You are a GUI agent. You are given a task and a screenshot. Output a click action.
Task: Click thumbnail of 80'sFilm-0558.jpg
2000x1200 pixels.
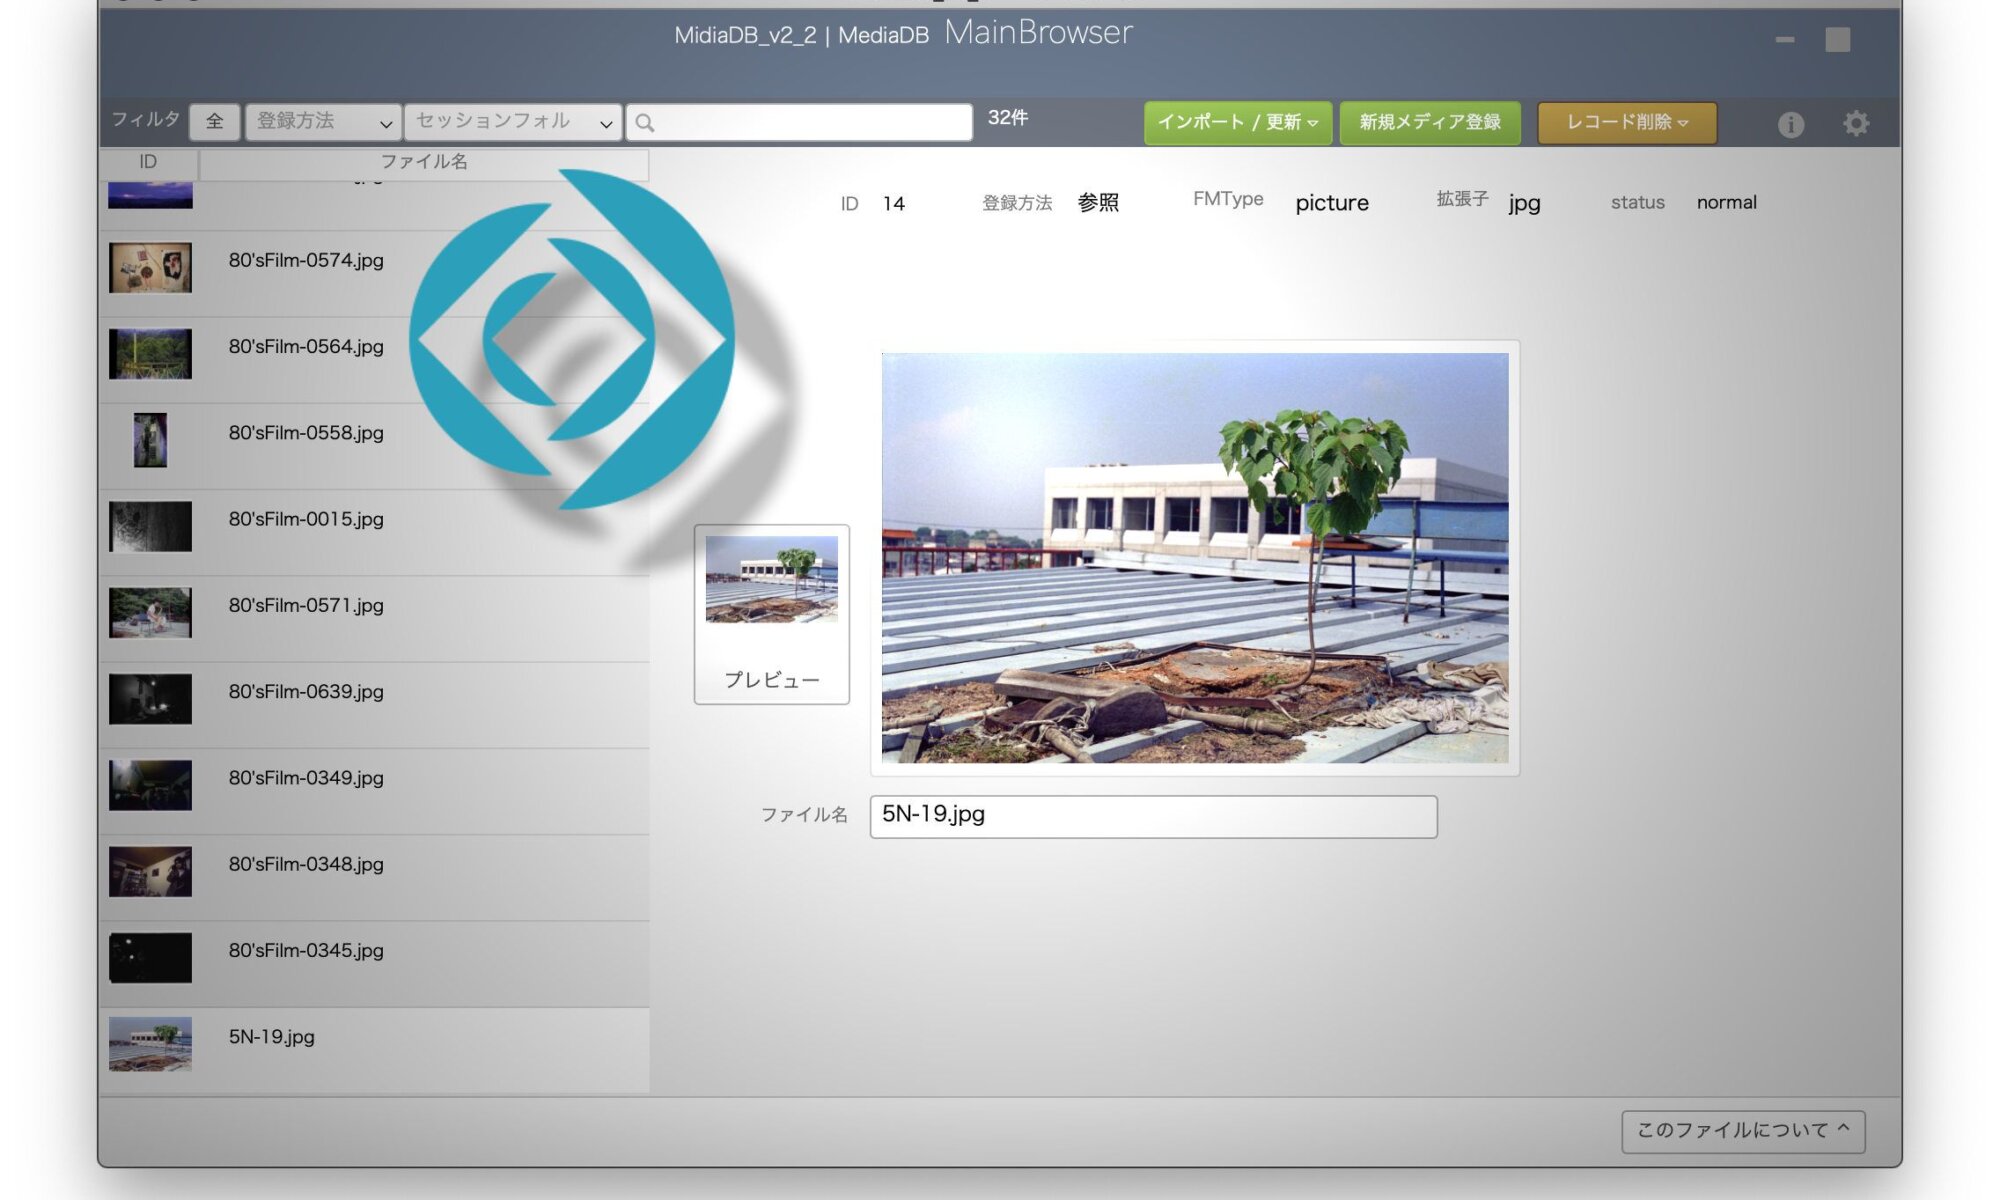click(150, 440)
